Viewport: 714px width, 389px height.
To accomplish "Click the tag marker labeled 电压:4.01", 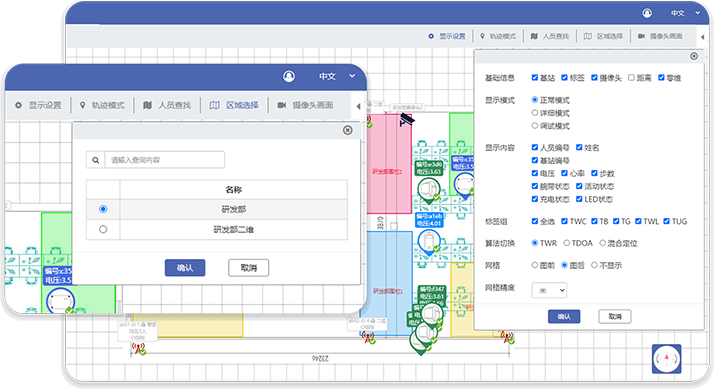I will coord(428,241).
